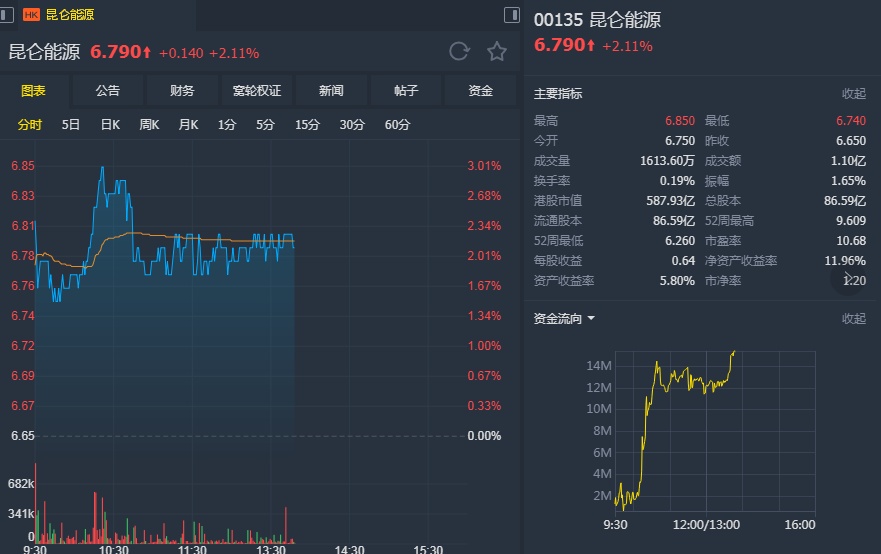Click the 14M label on fund flow chart
881x554 pixels.
point(598,366)
